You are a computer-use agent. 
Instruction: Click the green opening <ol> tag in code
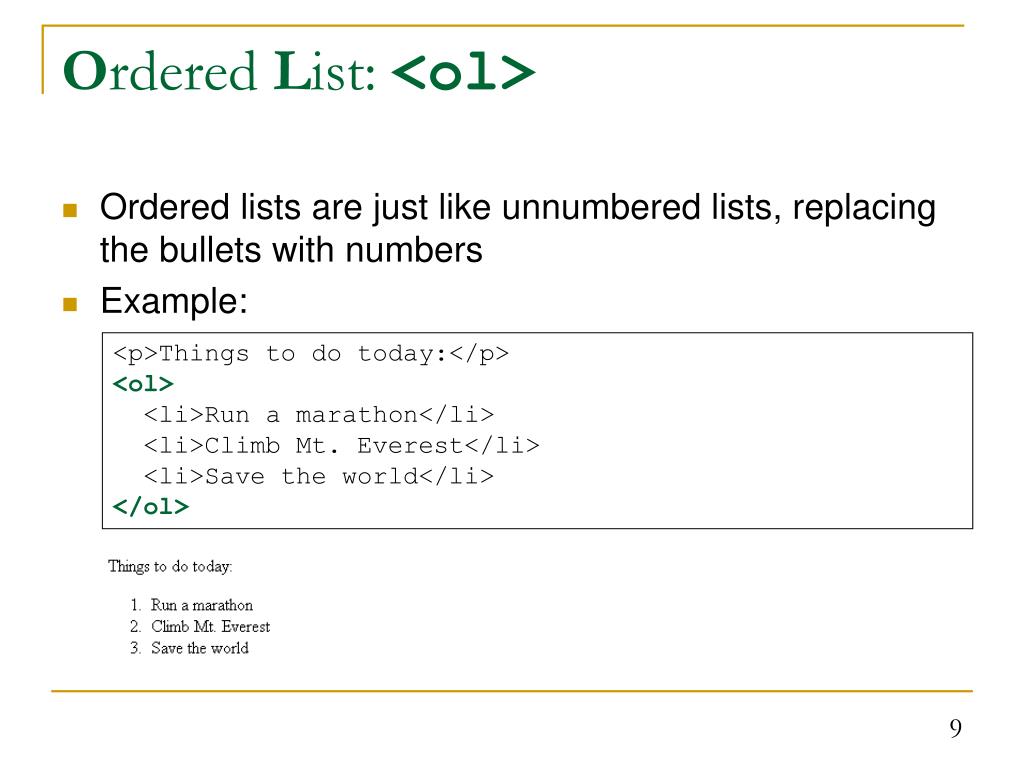tap(143, 384)
